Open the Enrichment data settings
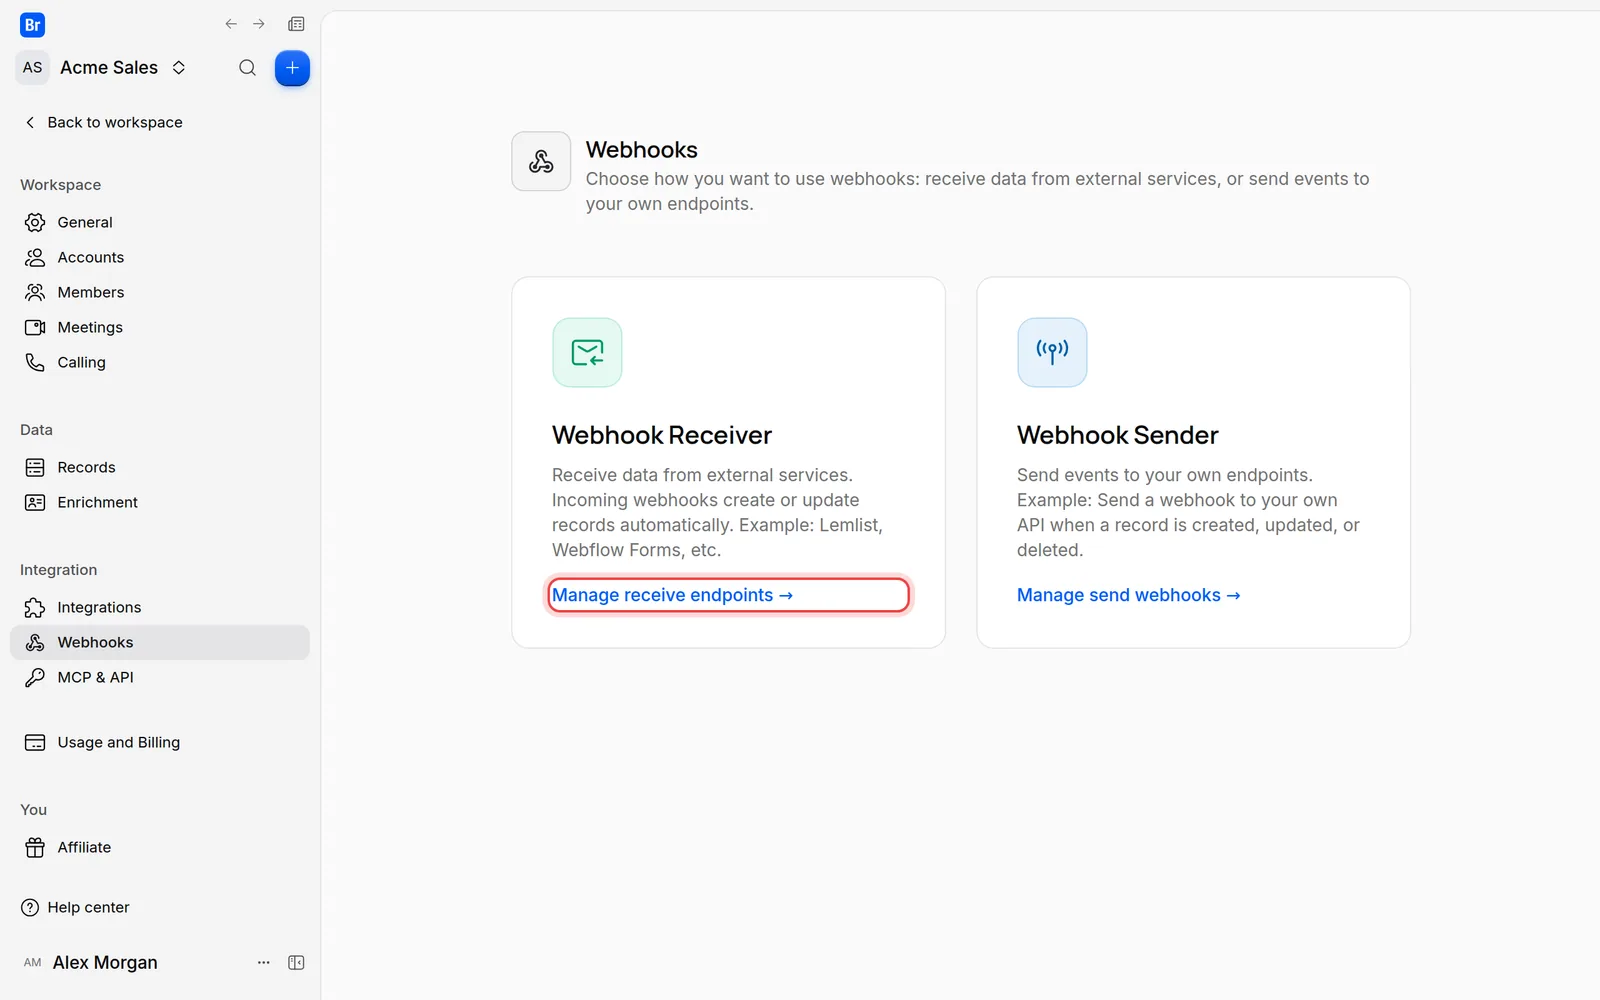The image size is (1600, 1000). click(160, 502)
